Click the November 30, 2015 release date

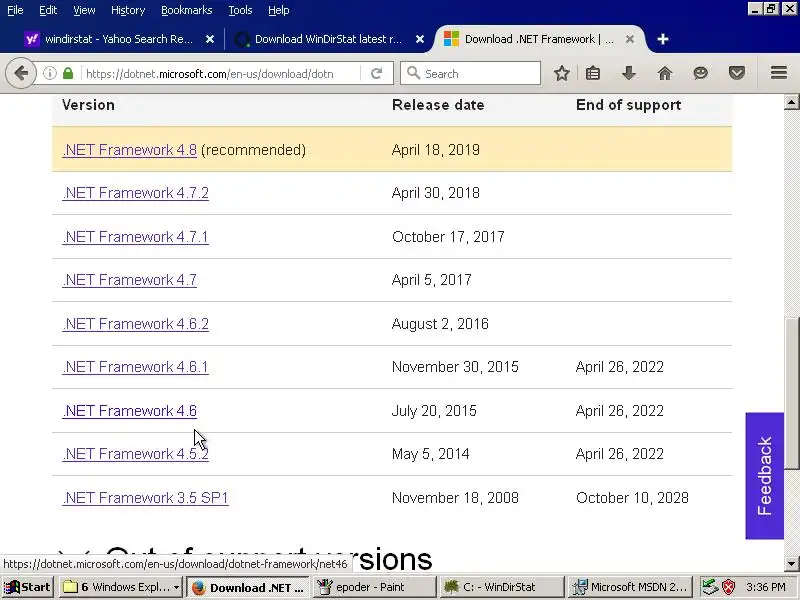(455, 367)
